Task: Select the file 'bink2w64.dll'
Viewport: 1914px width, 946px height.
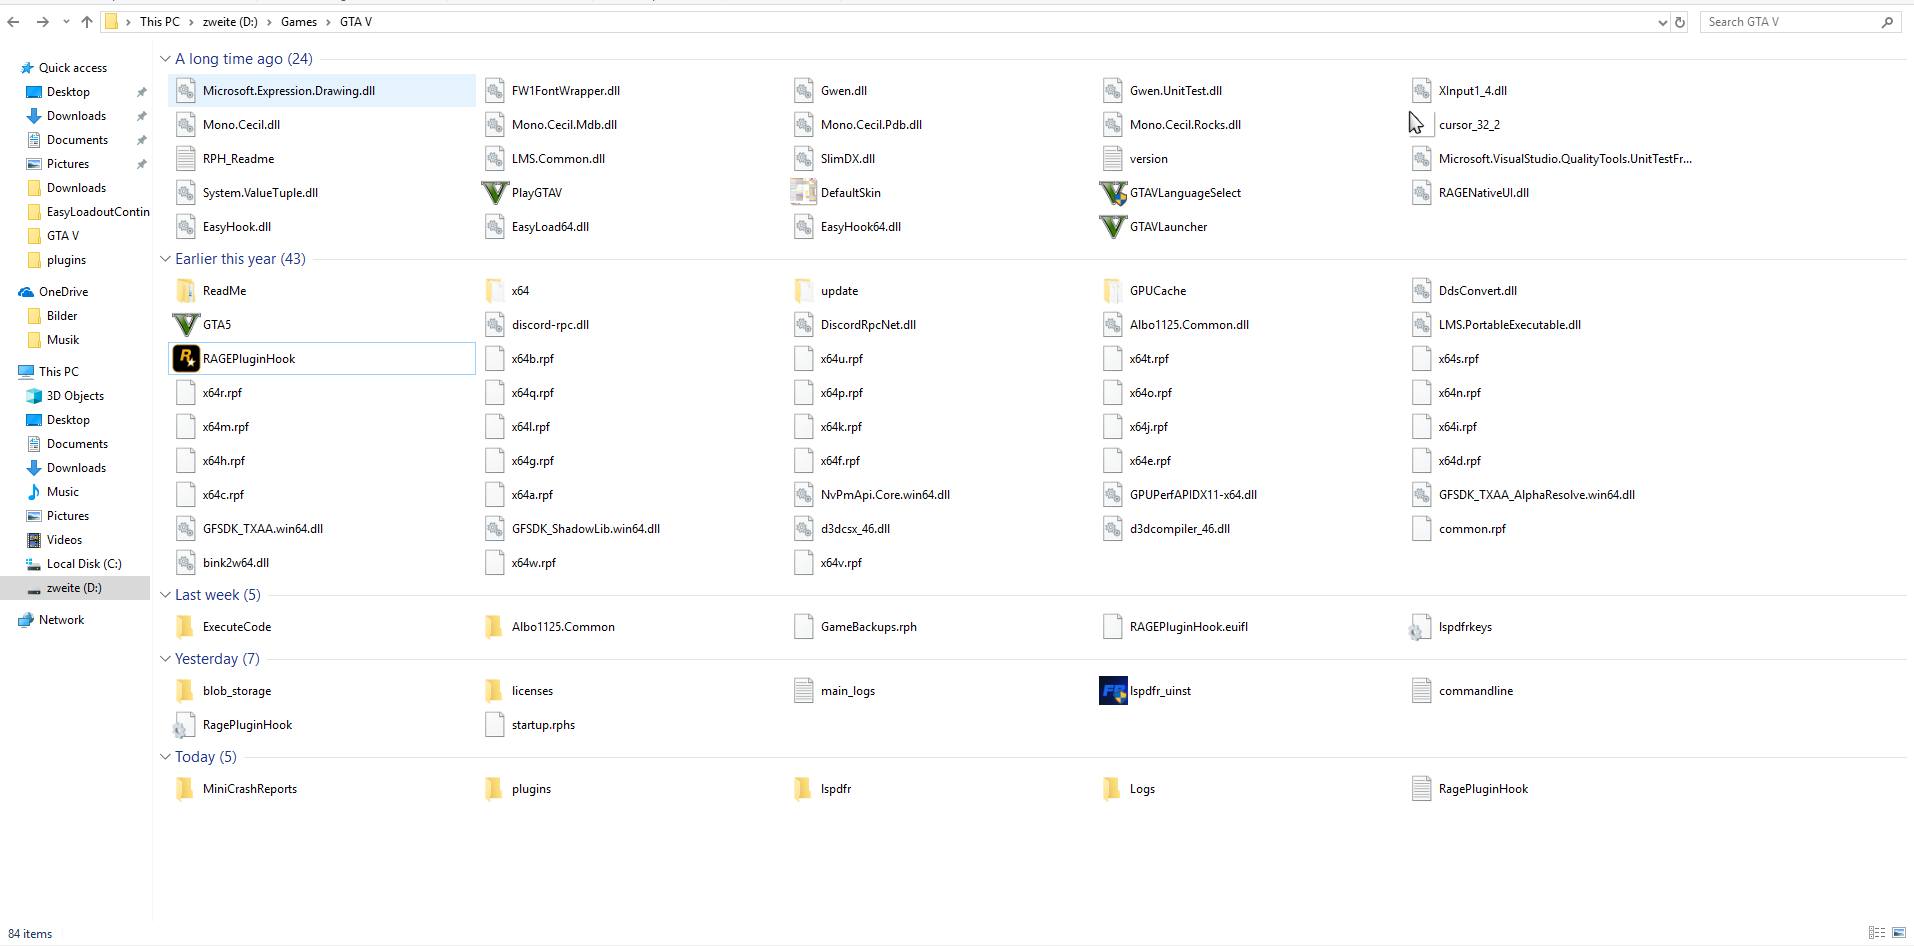Action: pyautogui.click(x=236, y=563)
